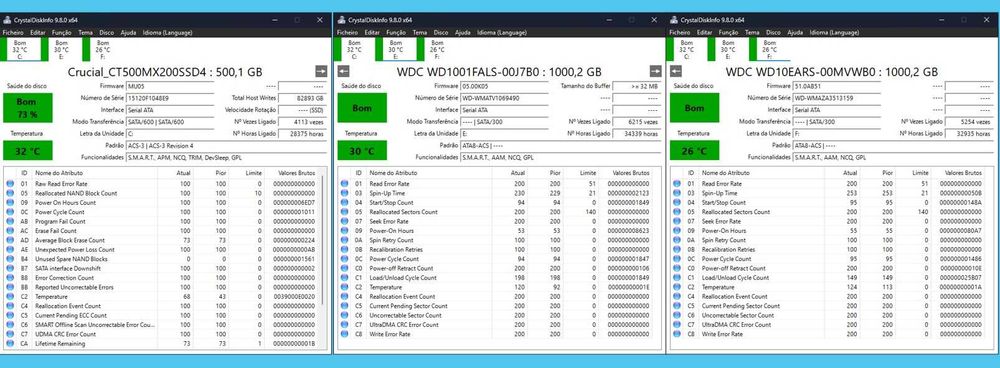Click blue status dot for Reallocated NAND Block Count
Screen dimensions: 1000x368
[10, 193]
